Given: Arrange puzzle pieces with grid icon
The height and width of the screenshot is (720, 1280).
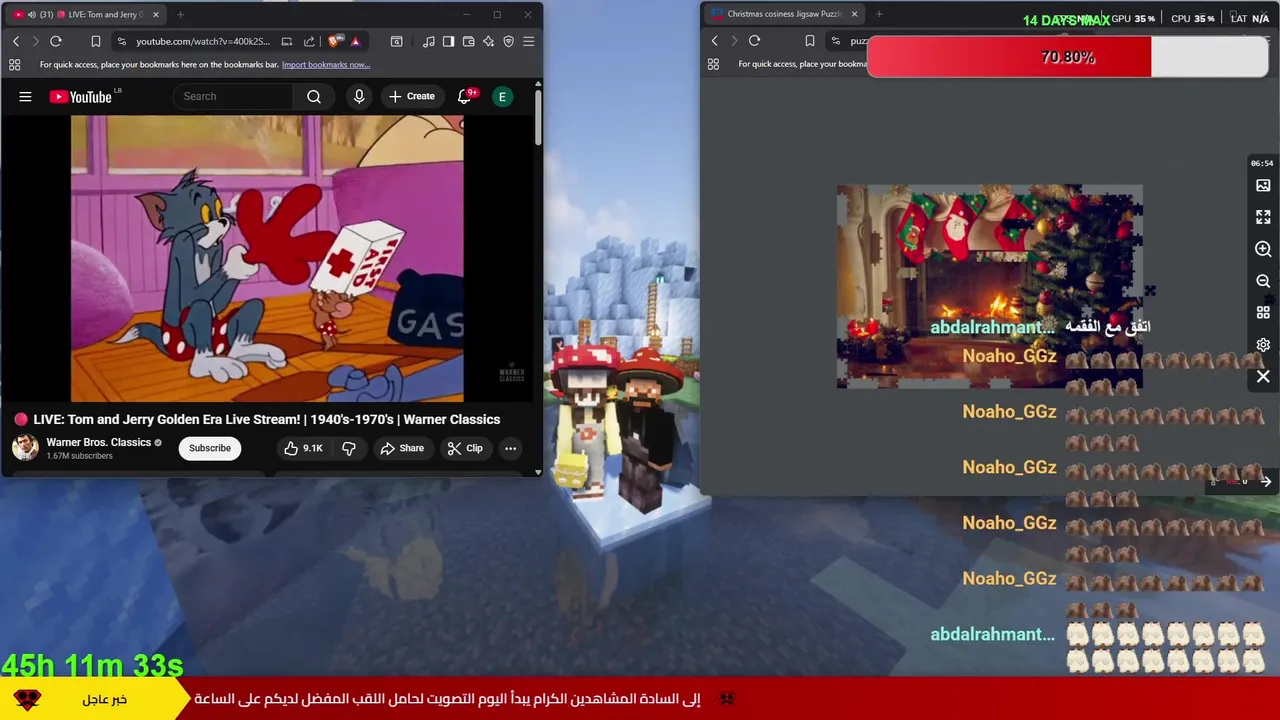Looking at the screenshot, I should tap(1263, 313).
